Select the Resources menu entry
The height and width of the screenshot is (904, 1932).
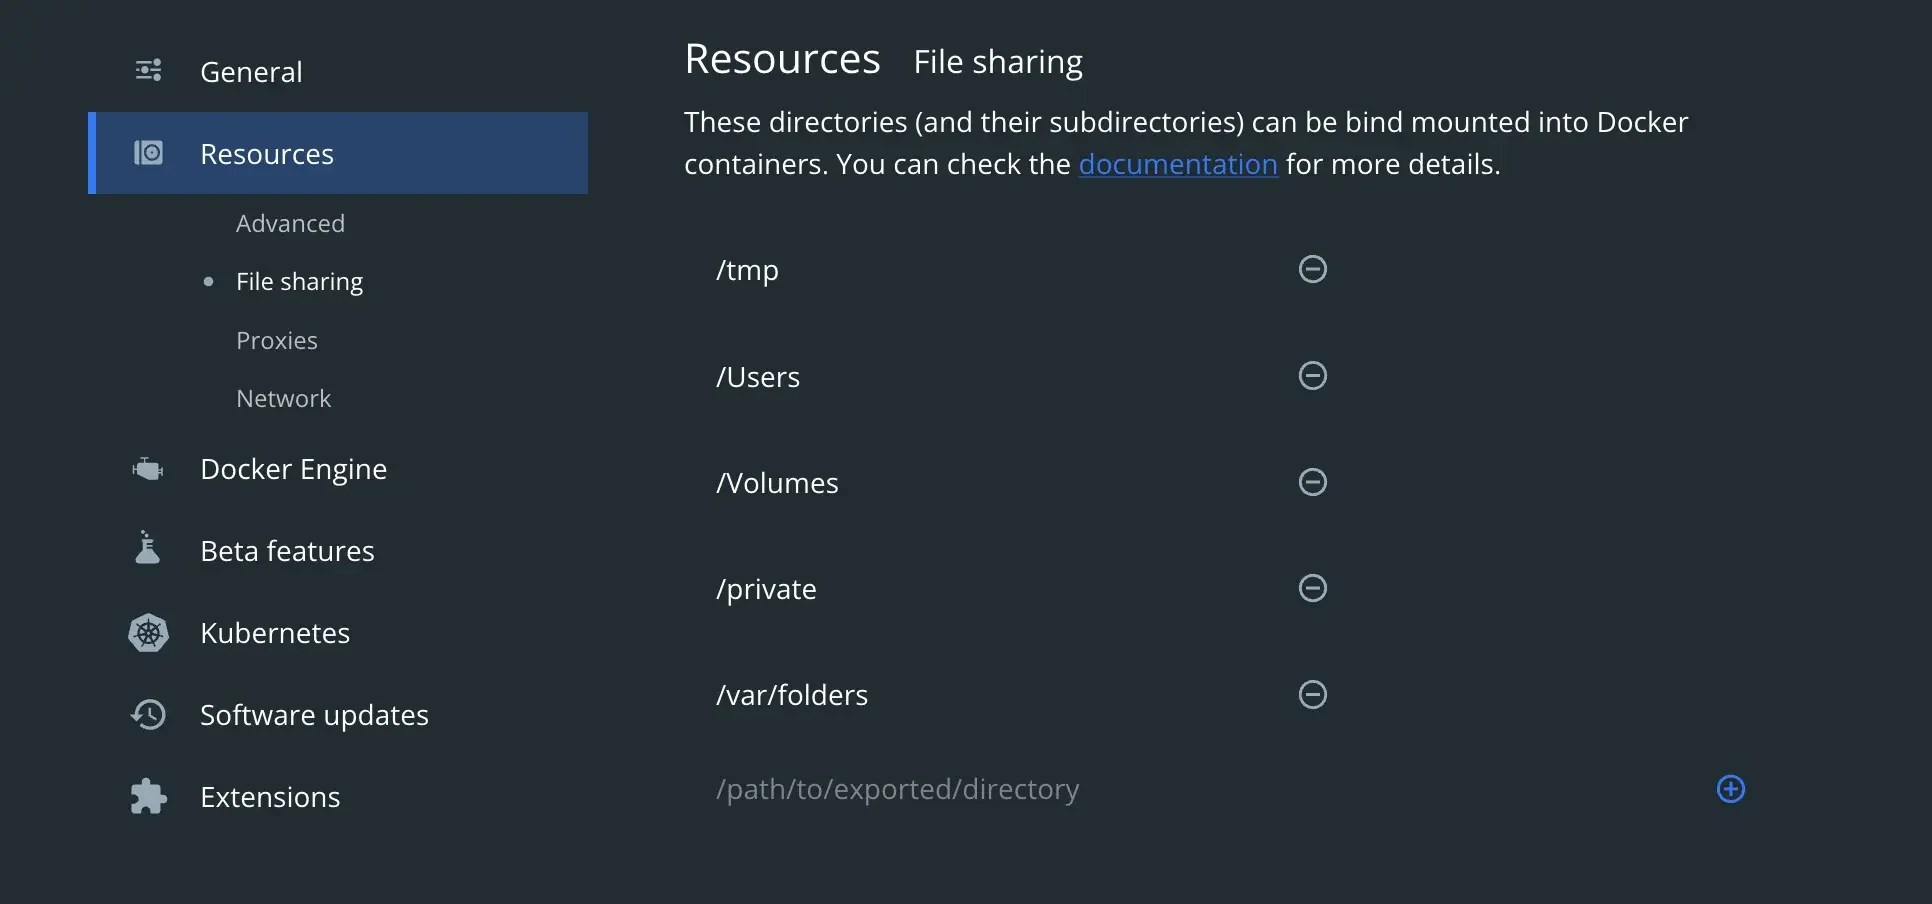click(266, 153)
